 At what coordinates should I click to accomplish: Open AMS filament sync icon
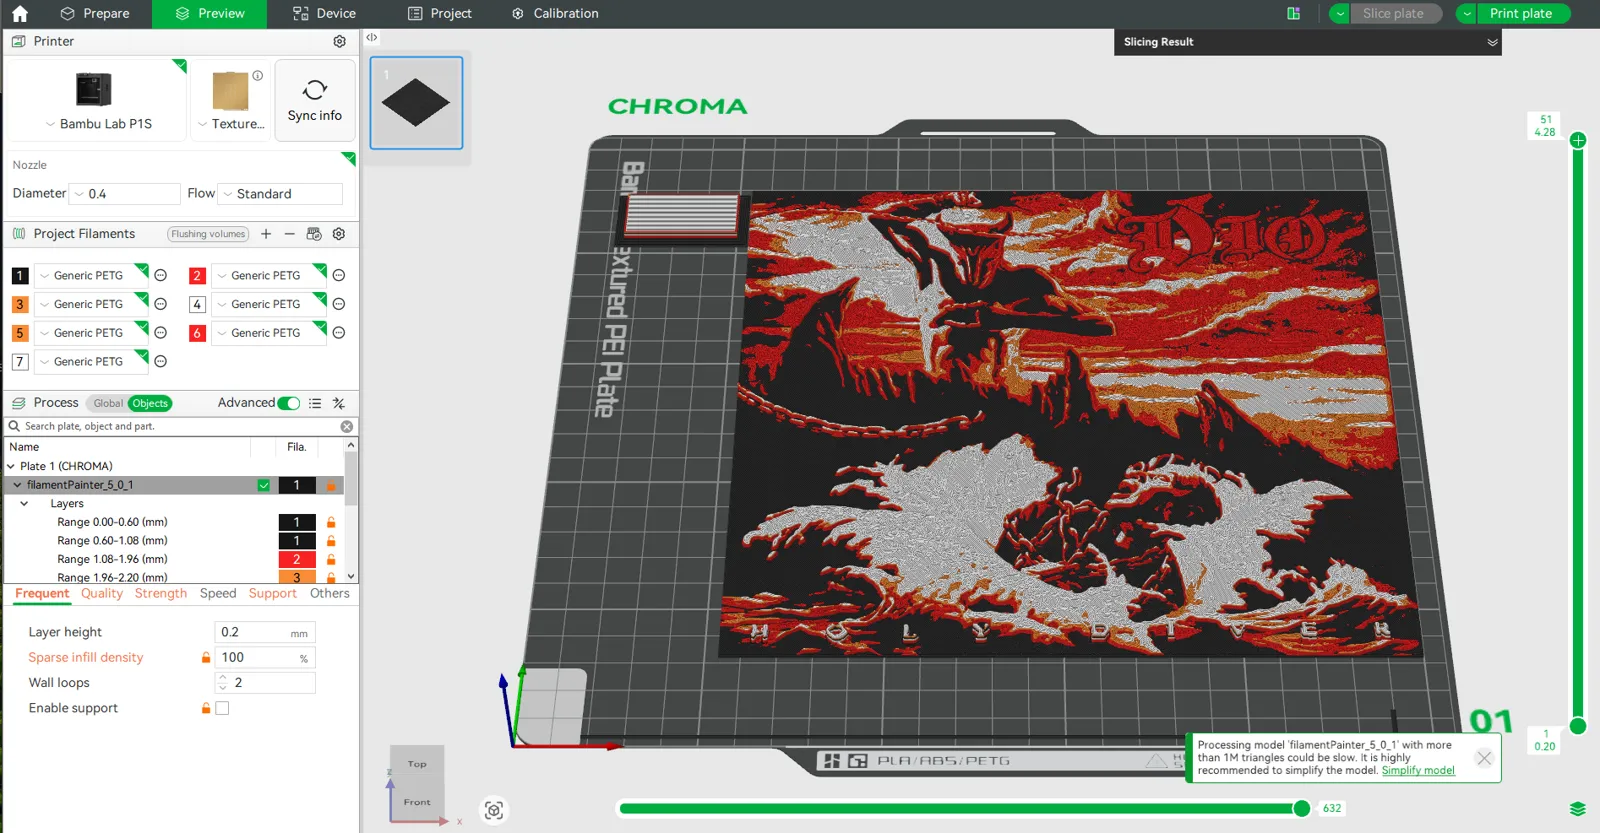314,234
